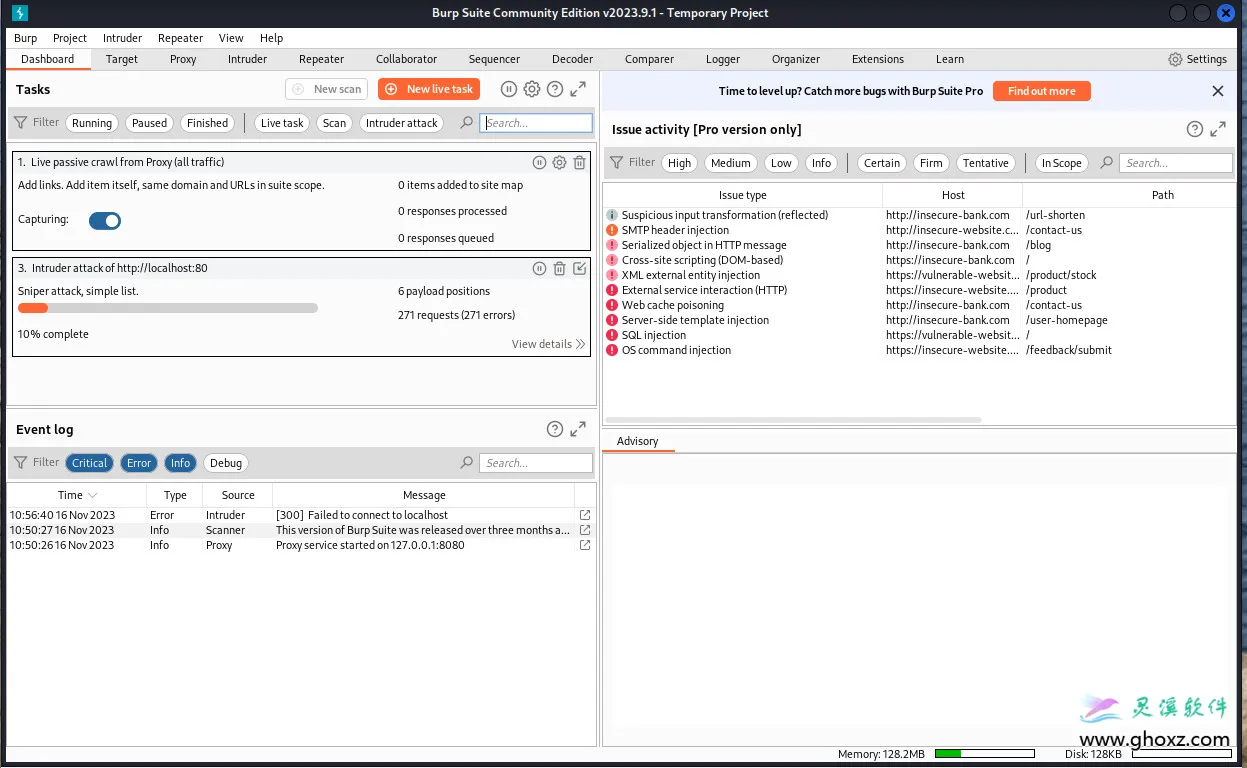
Task: Focus the Event log search field
Action: pos(536,463)
